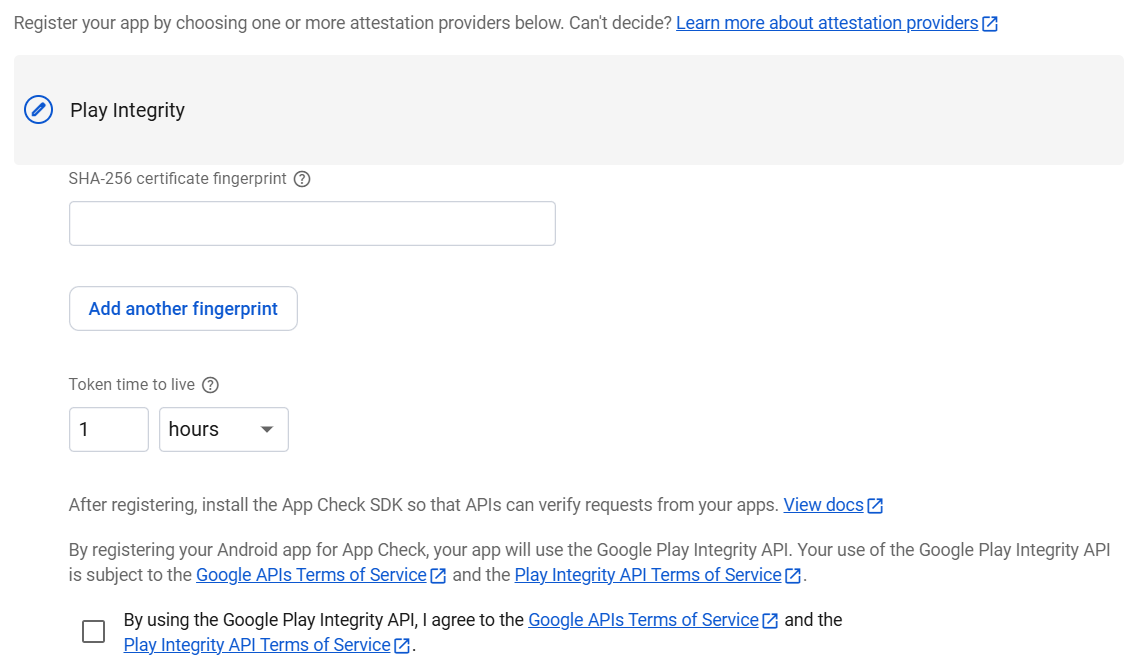Open Google APIs Terms of Service link in paragraph

(x=311, y=575)
